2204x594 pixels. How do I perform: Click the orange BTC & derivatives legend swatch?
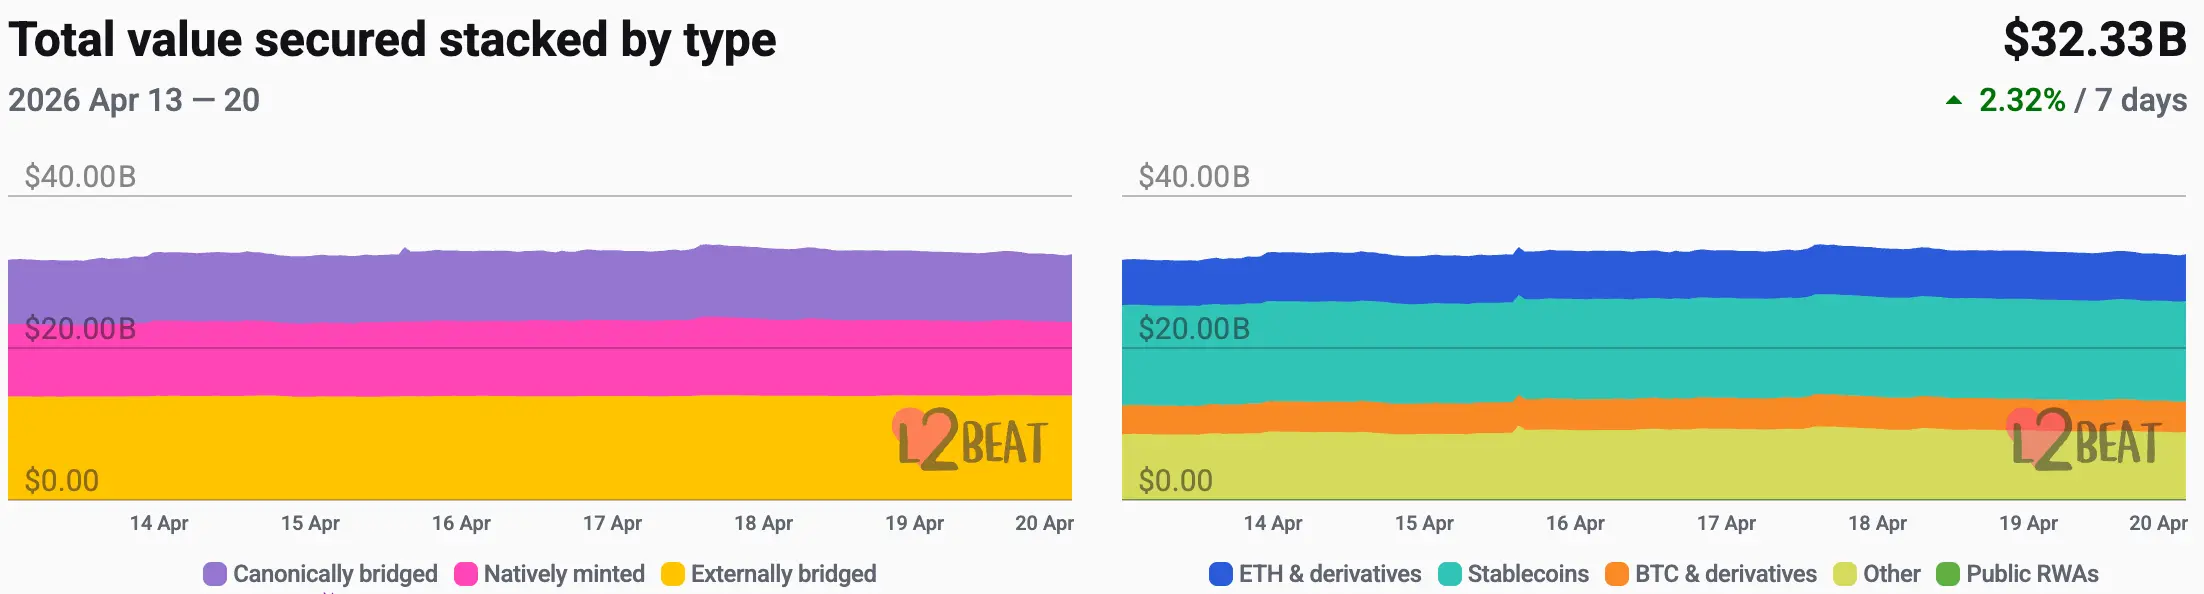[x=1616, y=574]
